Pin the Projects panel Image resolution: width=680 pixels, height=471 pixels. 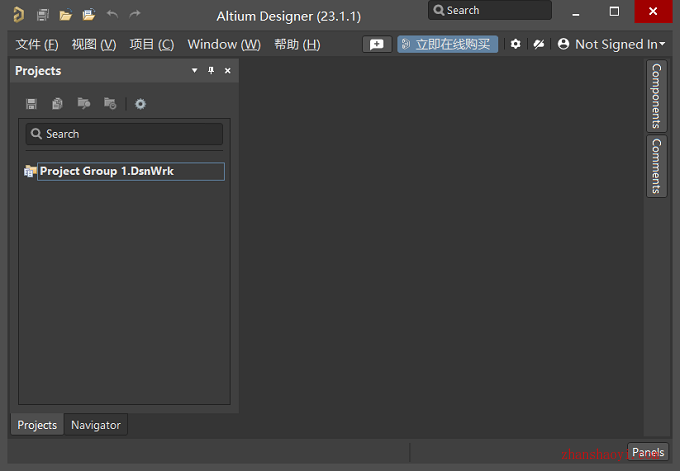[x=211, y=70]
